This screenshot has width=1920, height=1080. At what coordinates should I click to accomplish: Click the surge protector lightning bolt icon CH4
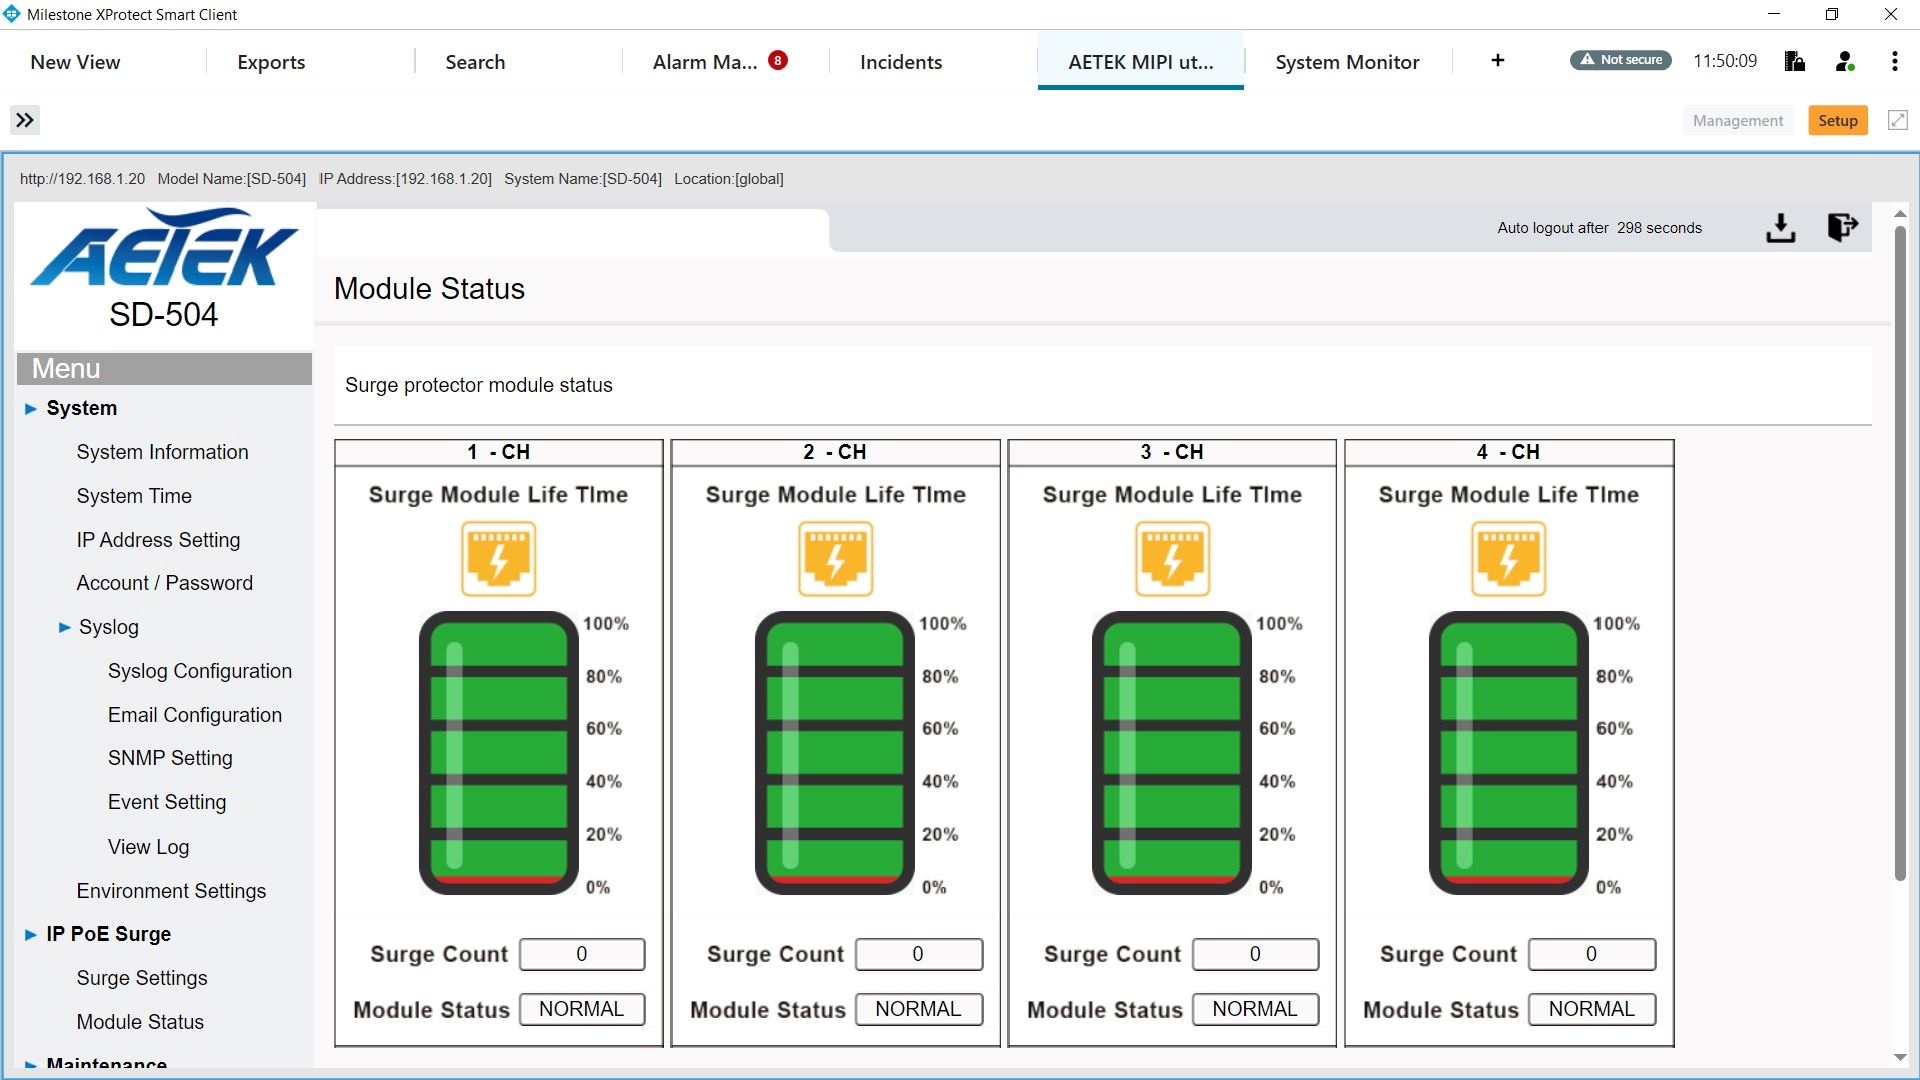click(1507, 558)
